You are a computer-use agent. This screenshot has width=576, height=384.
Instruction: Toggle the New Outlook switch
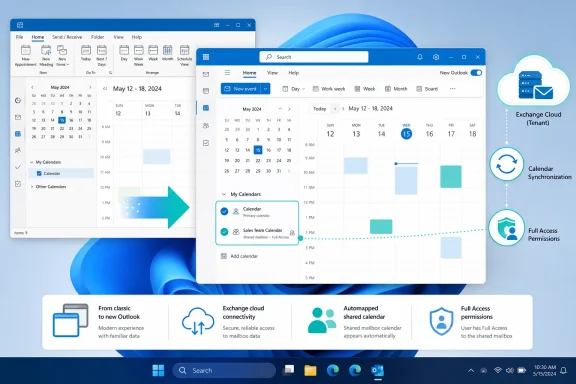tap(476, 73)
